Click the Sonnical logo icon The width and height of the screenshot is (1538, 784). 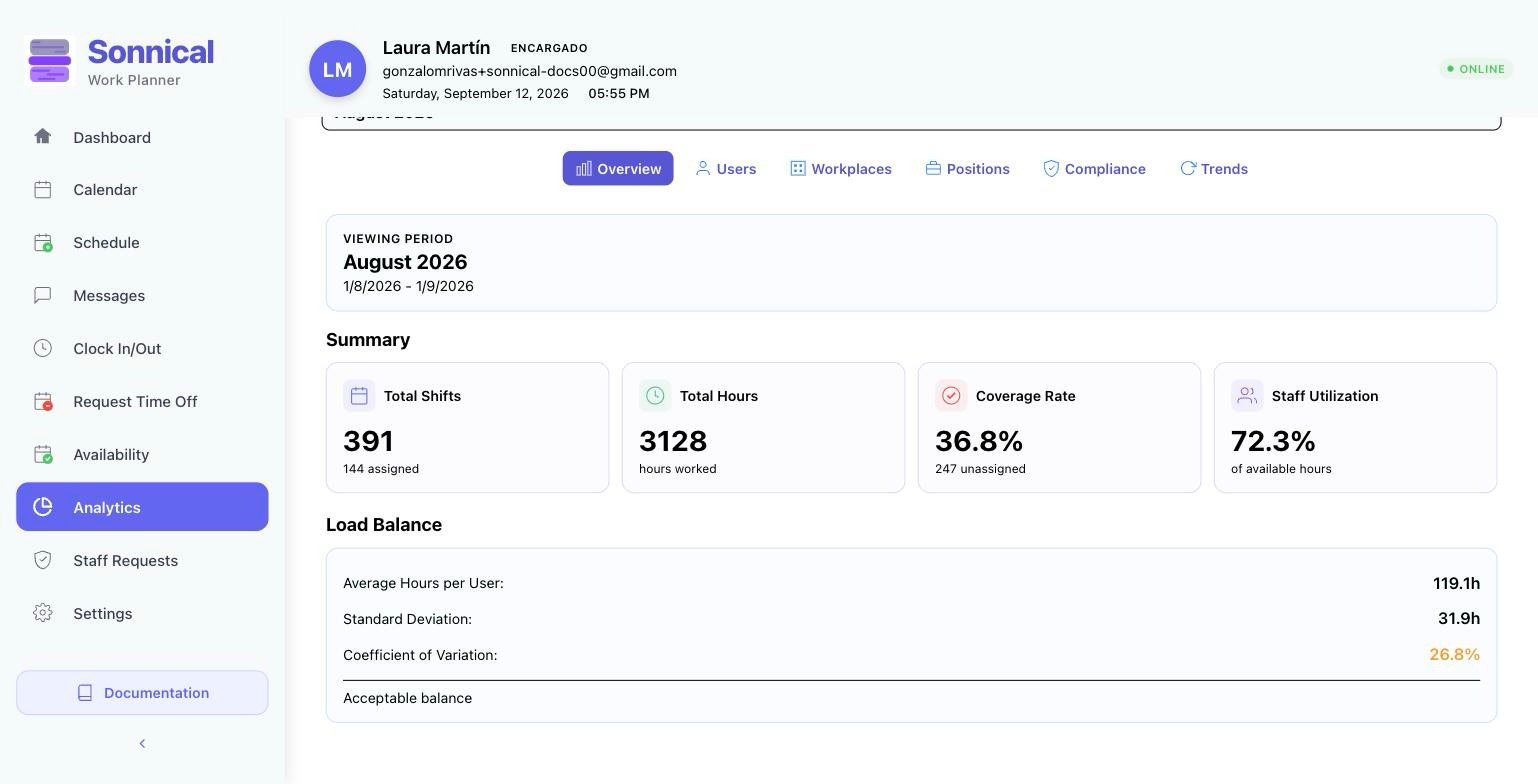click(50, 61)
